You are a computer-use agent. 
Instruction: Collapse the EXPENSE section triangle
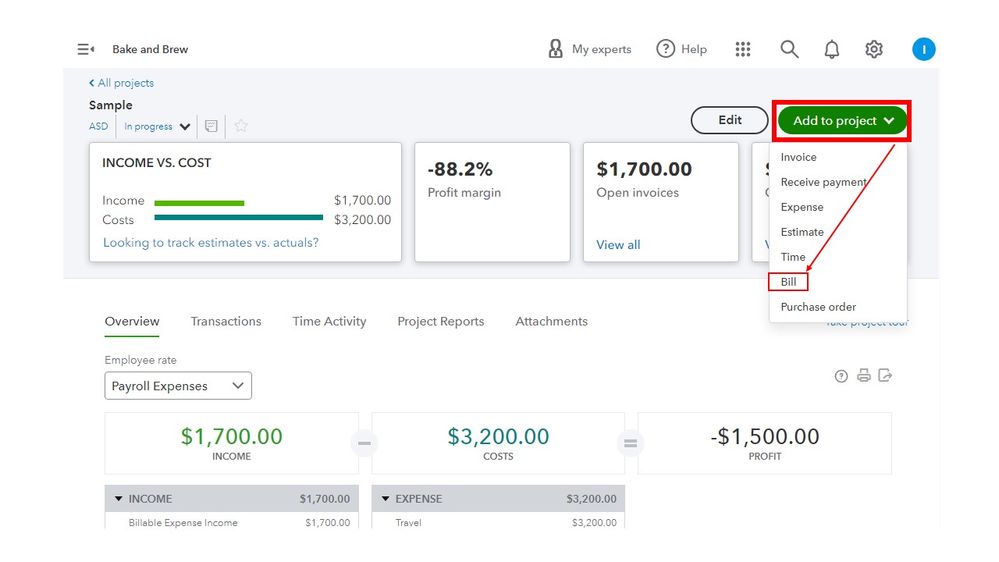(385, 498)
